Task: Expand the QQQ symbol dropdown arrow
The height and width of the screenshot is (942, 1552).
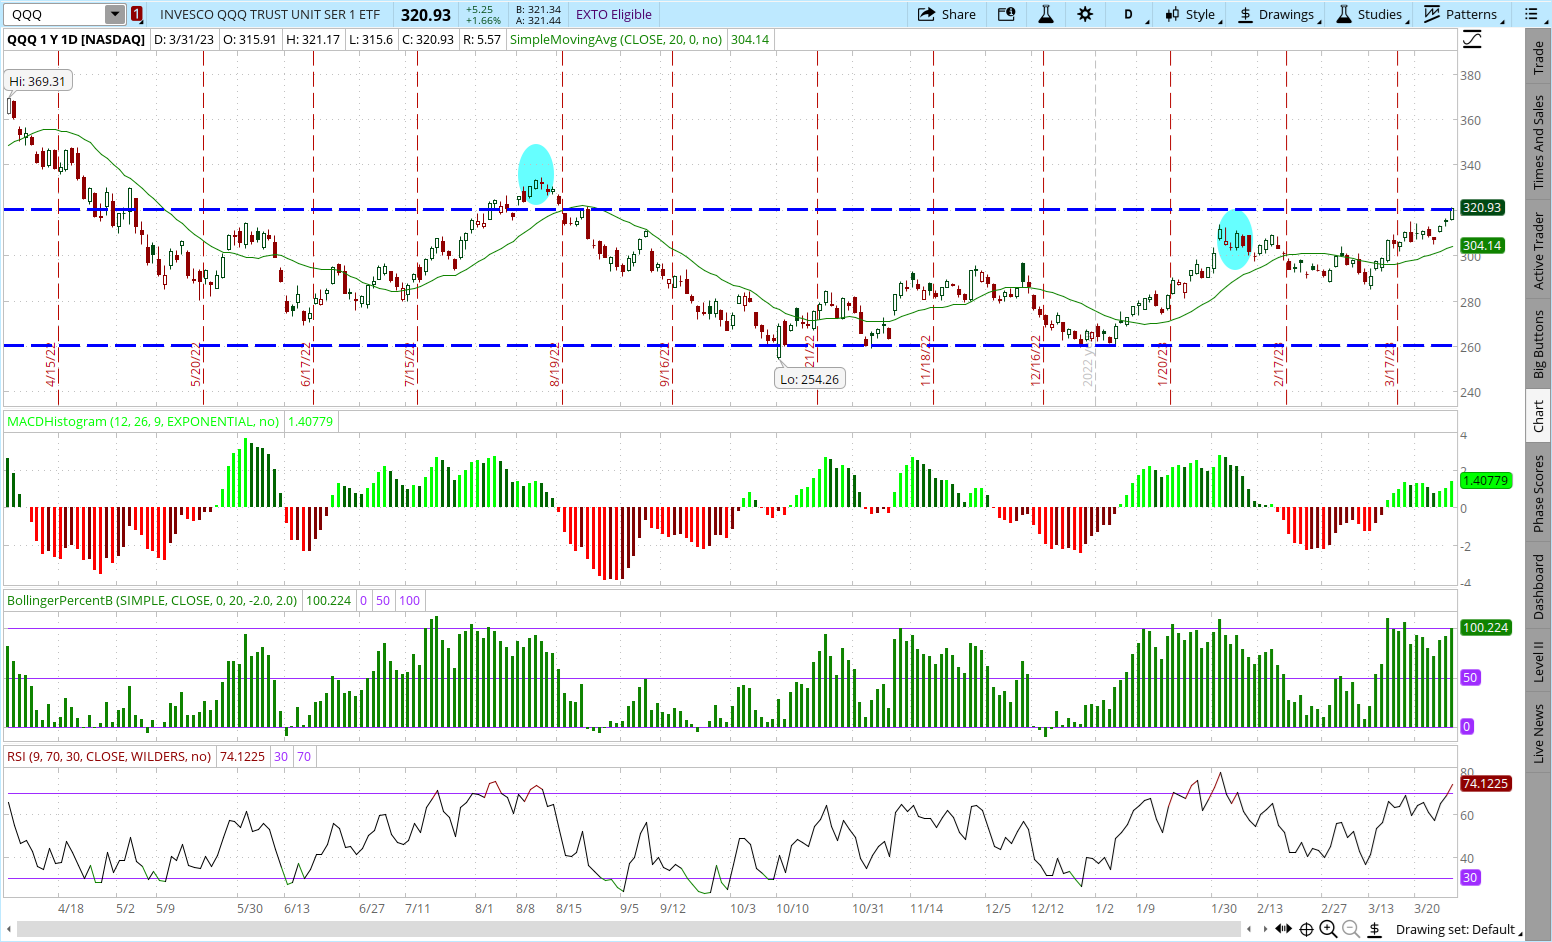Action: (x=115, y=14)
